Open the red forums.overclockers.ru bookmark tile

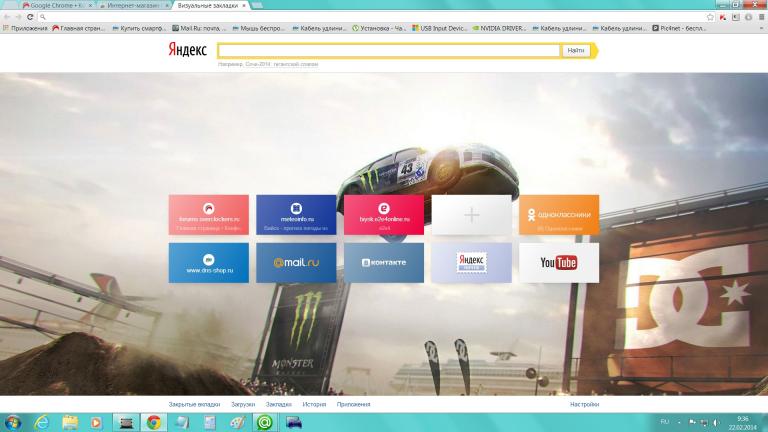pyautogui.click(x=209, y=215)
